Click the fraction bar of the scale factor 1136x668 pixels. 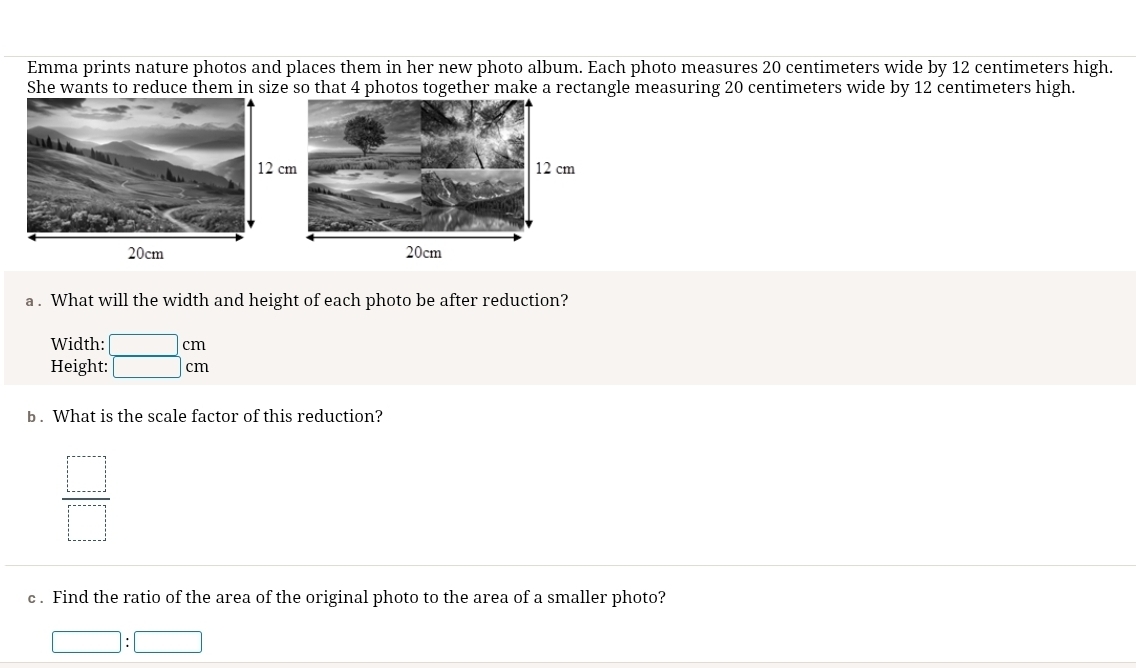click(86, 498)
